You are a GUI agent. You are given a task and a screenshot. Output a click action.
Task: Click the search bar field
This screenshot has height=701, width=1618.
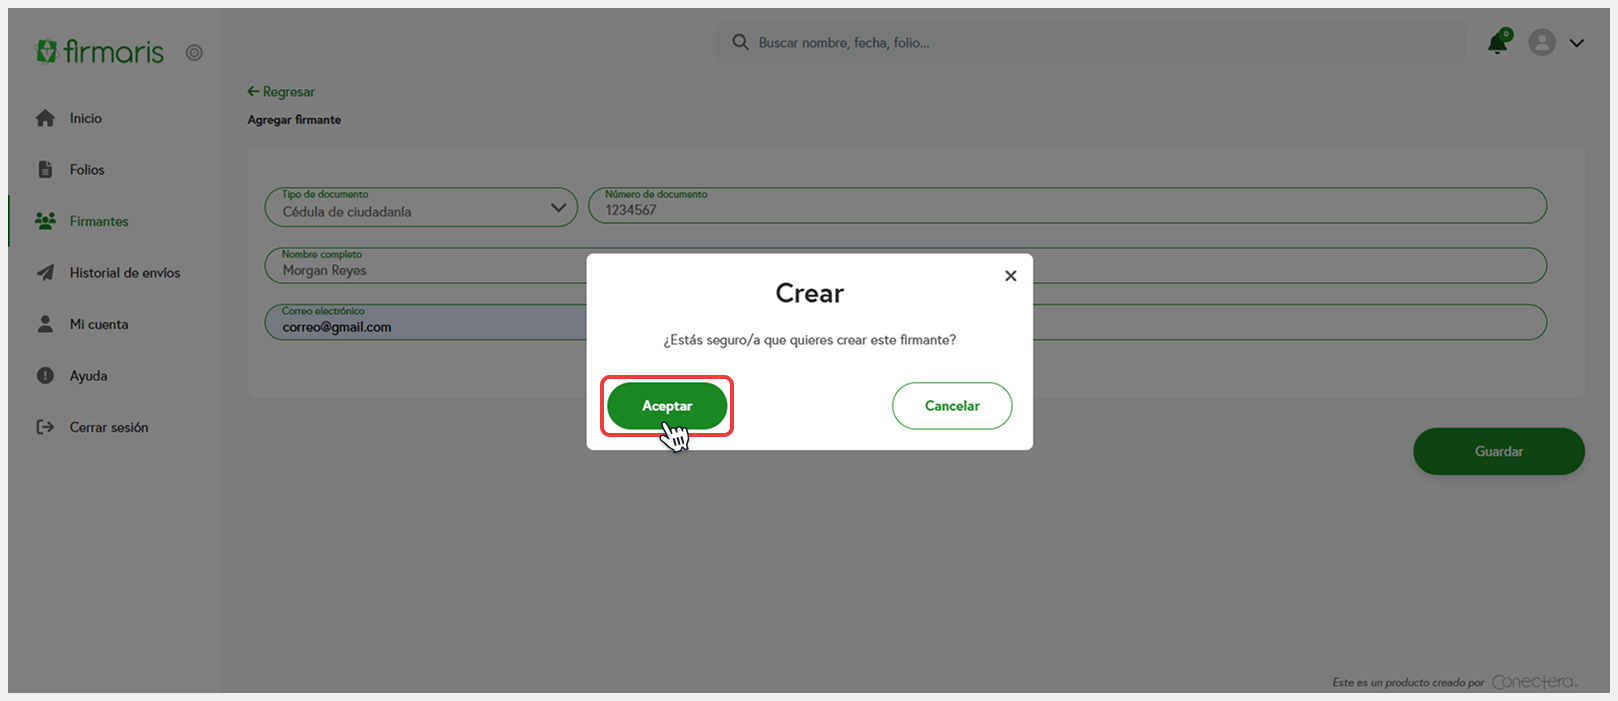click(x=1090, y=43)
